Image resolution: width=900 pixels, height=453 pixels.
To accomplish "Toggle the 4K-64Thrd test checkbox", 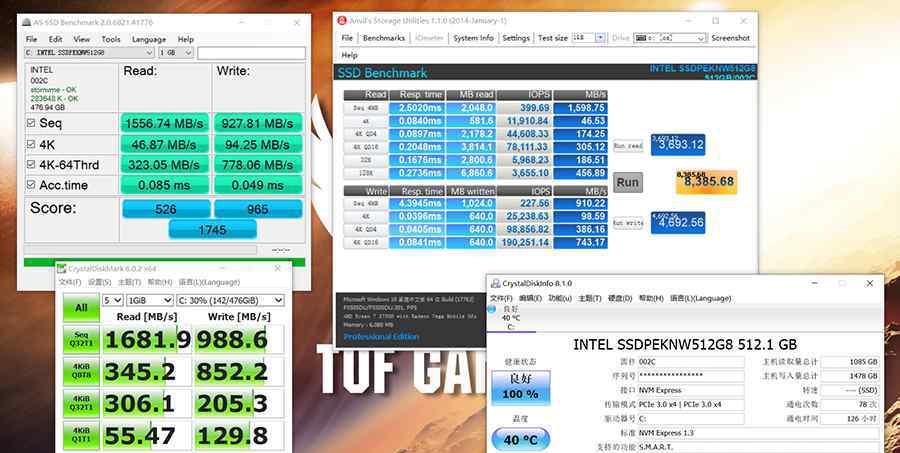I will click(x=31, y=165).
